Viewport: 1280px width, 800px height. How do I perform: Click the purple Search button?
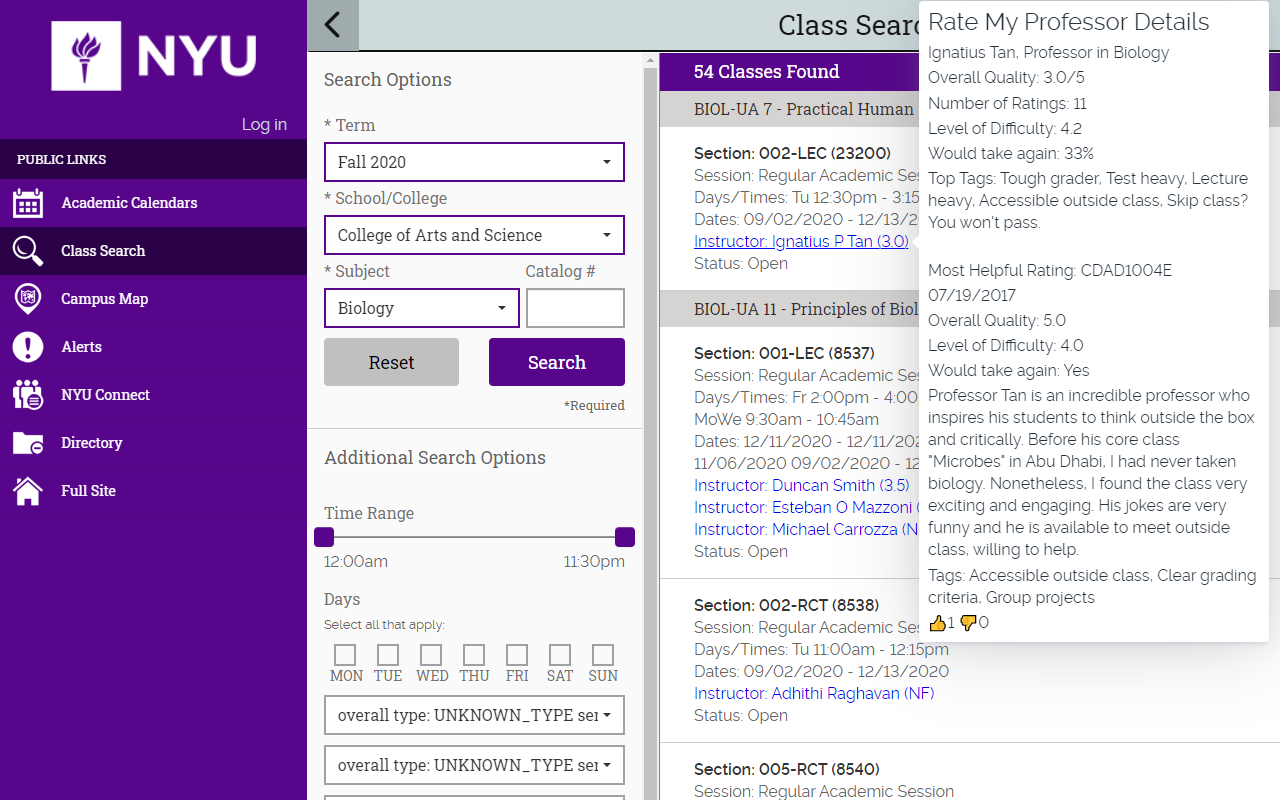557,362
